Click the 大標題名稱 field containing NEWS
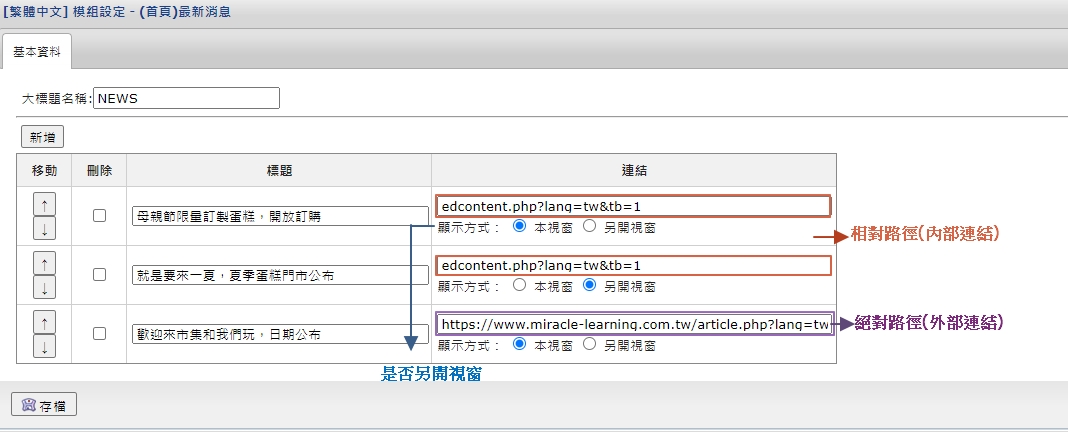 (186, 98)
